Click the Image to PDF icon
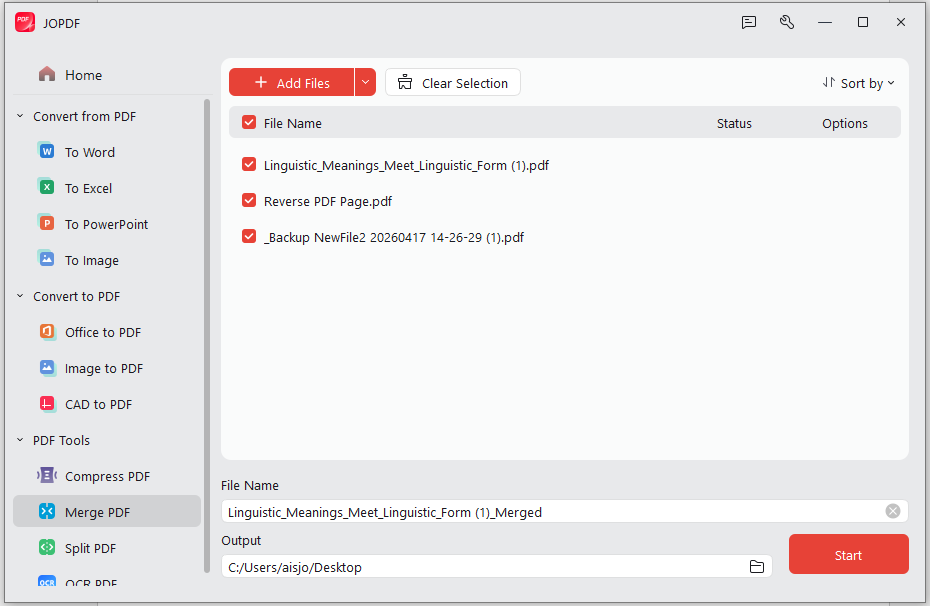930x606 pixels. click(47, 368)
